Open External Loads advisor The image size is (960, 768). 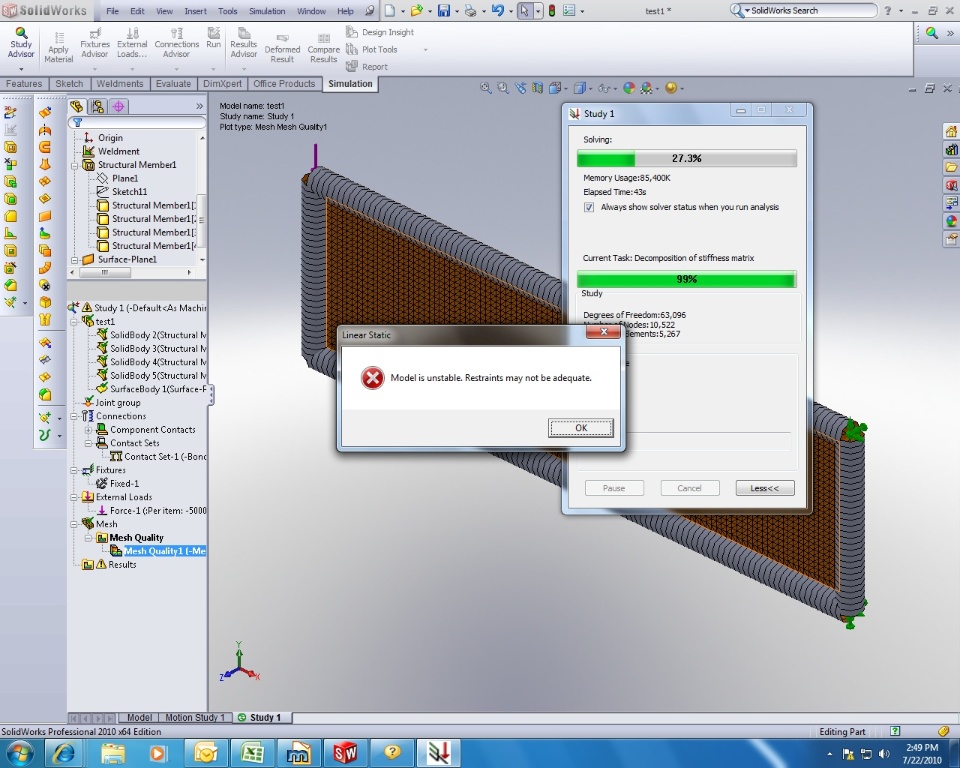click(x=132, y=43)
